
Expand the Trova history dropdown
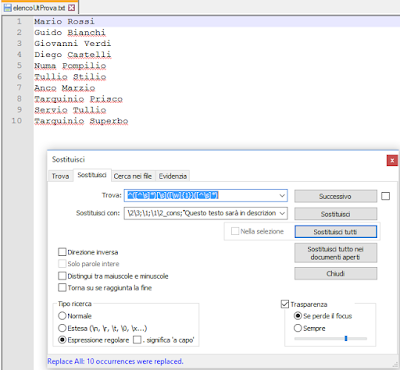coord(282,196)
